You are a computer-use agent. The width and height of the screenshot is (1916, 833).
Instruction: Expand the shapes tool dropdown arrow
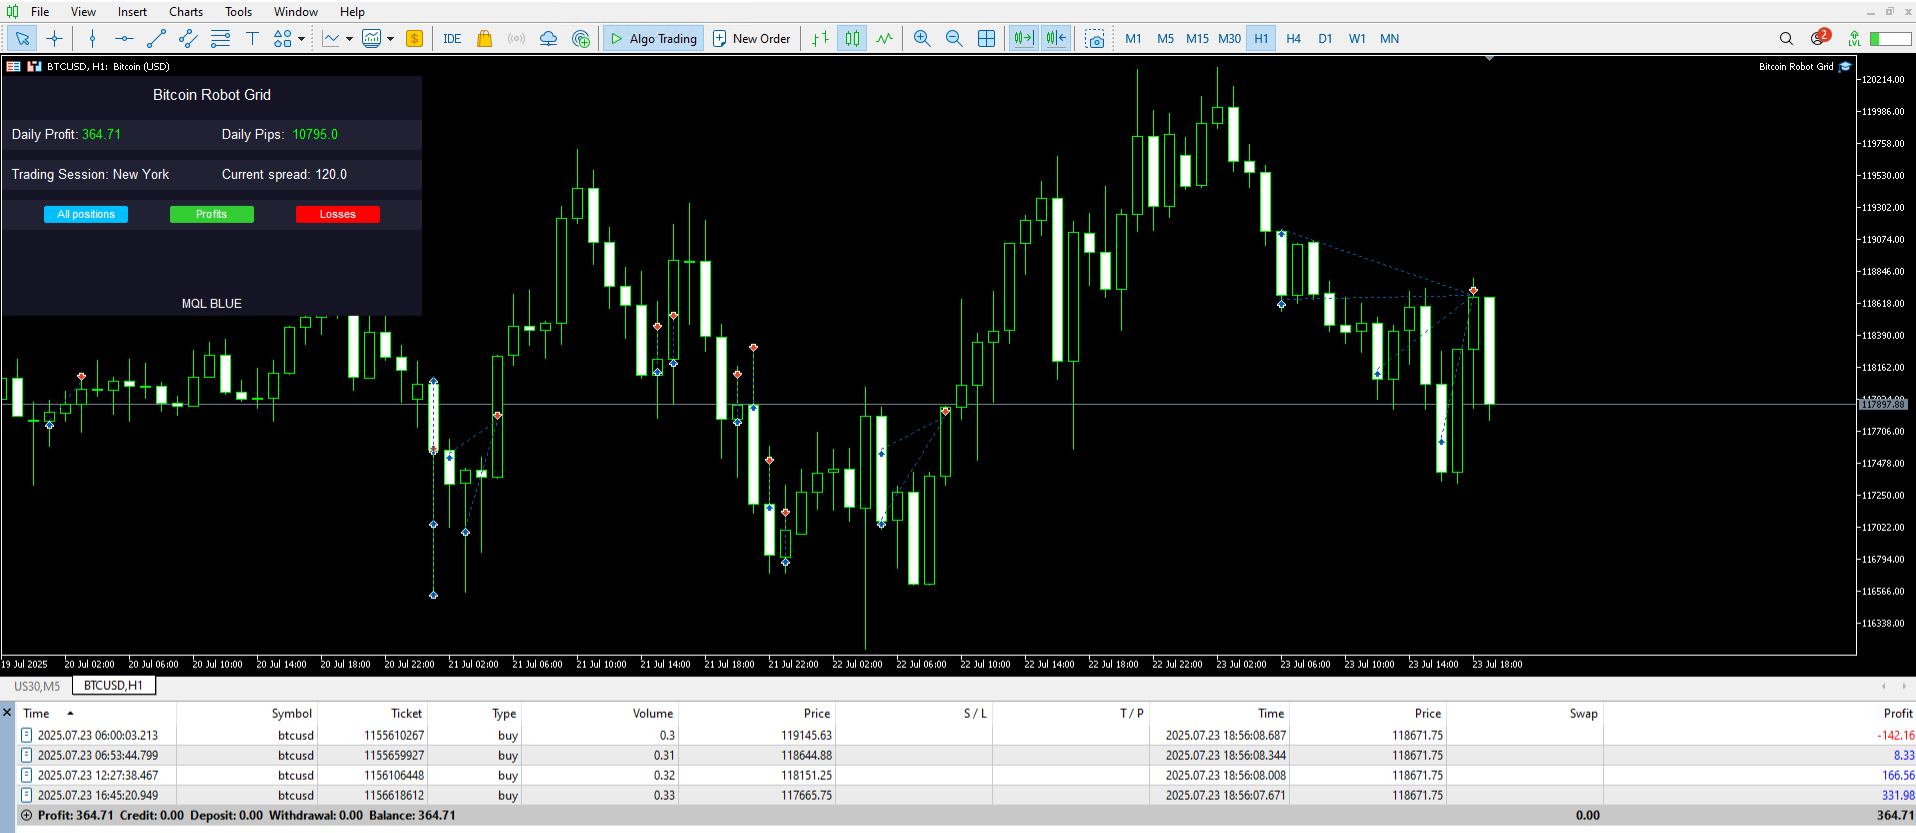click(301, 39)
